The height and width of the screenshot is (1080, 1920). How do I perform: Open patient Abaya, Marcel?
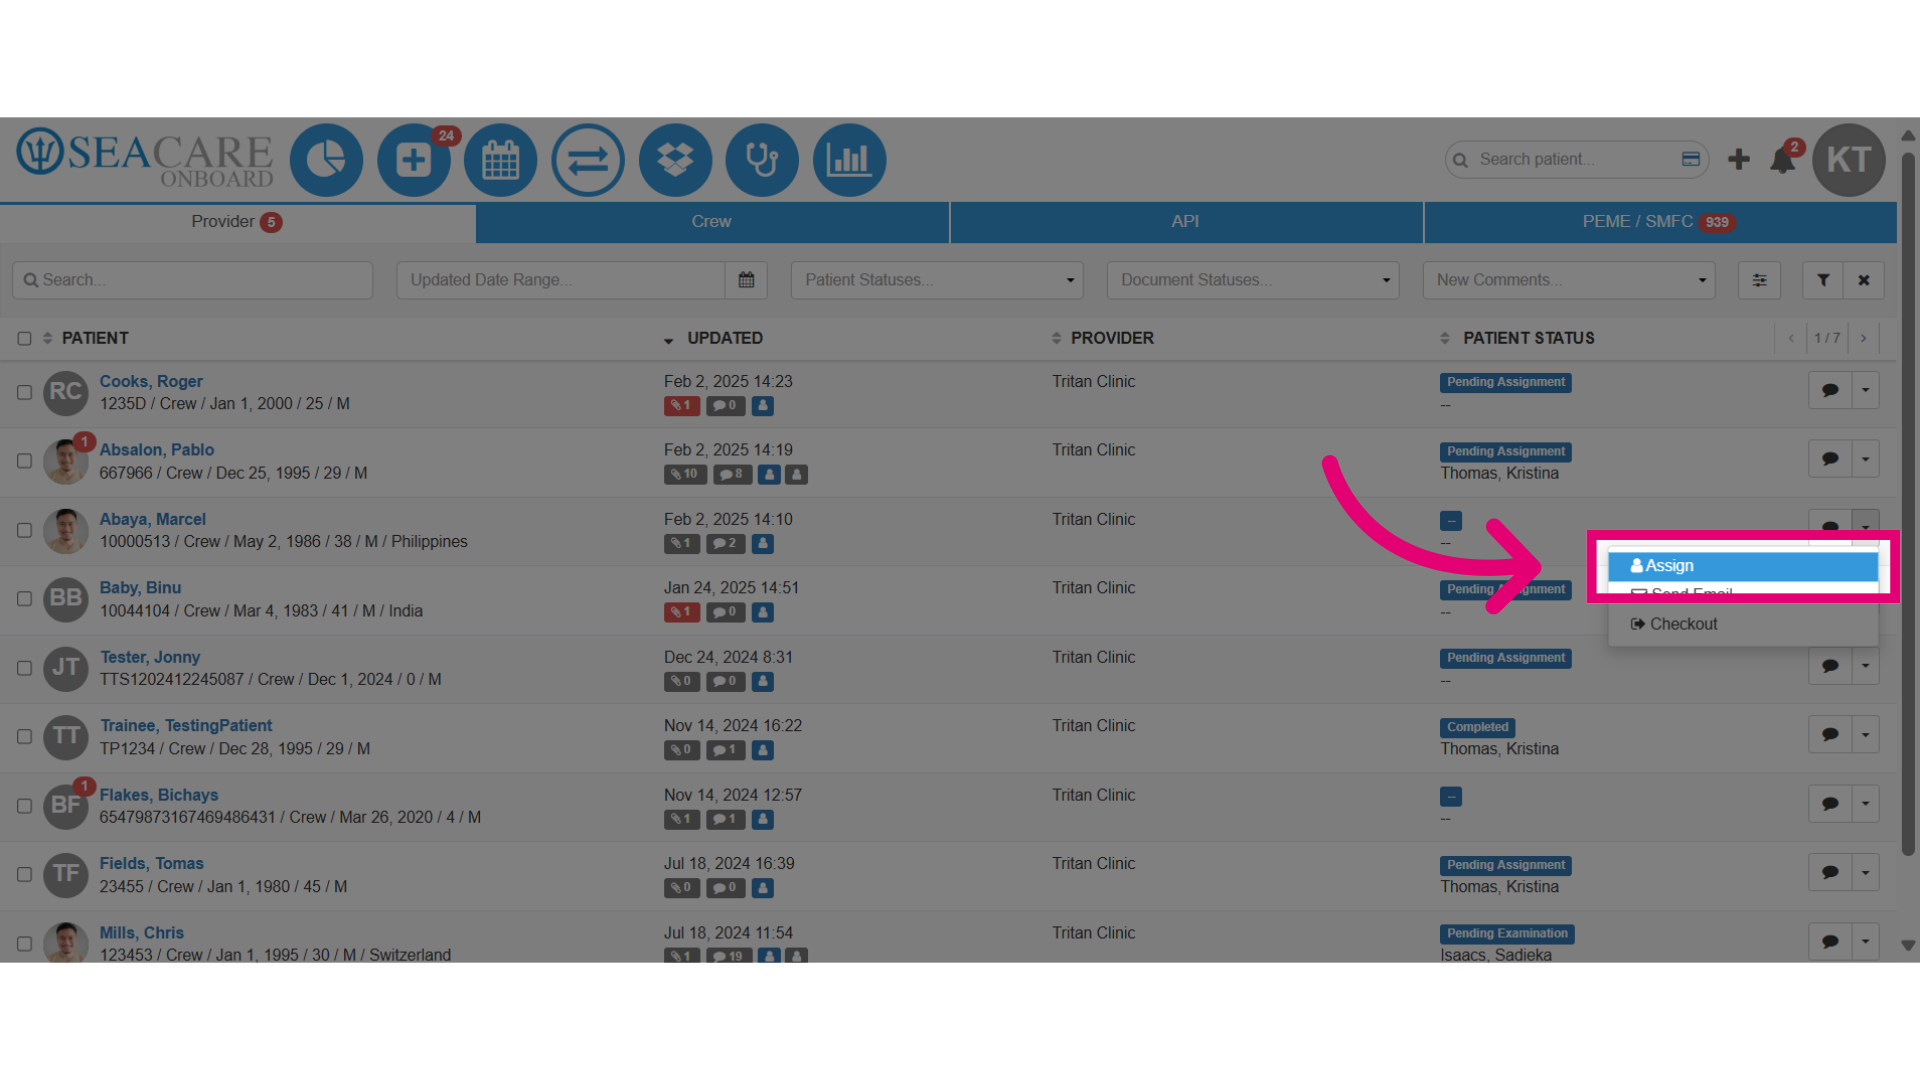coord(153,520)
